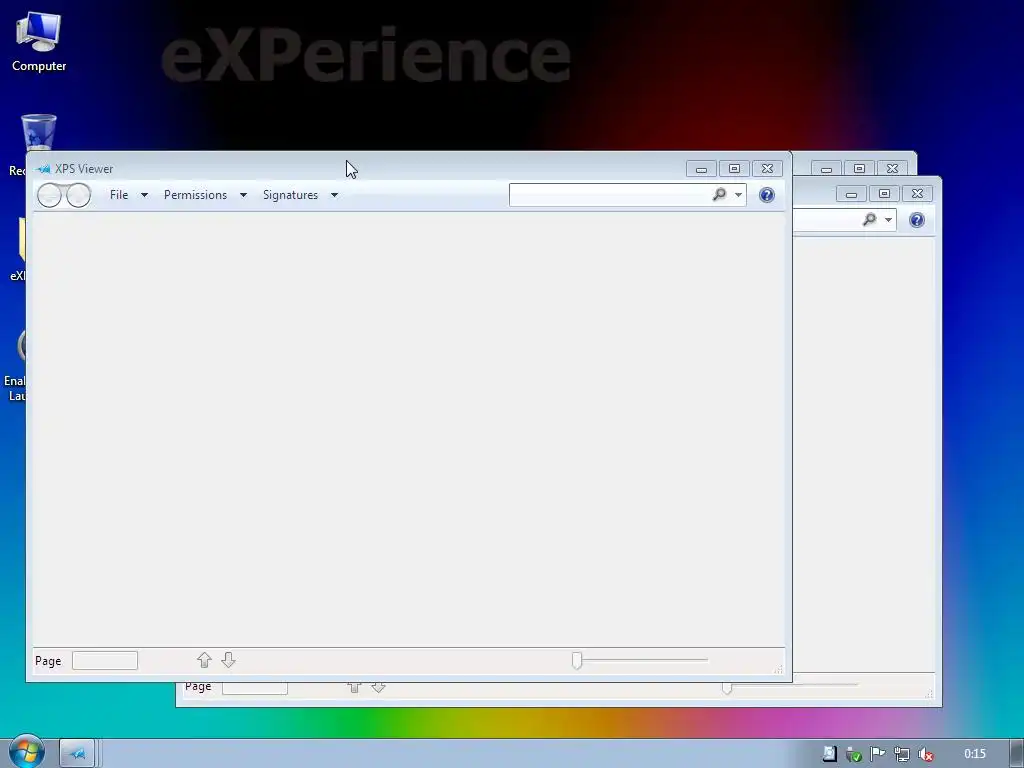
Task: Open the Signatures menu
Action: 290,195
